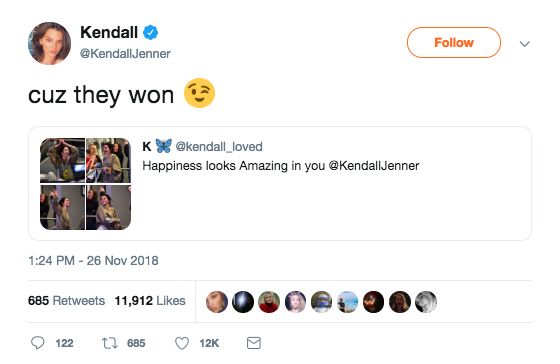Open the @kendall_loved quoted handle
The image size is (560, 364).
click(219, 146)
